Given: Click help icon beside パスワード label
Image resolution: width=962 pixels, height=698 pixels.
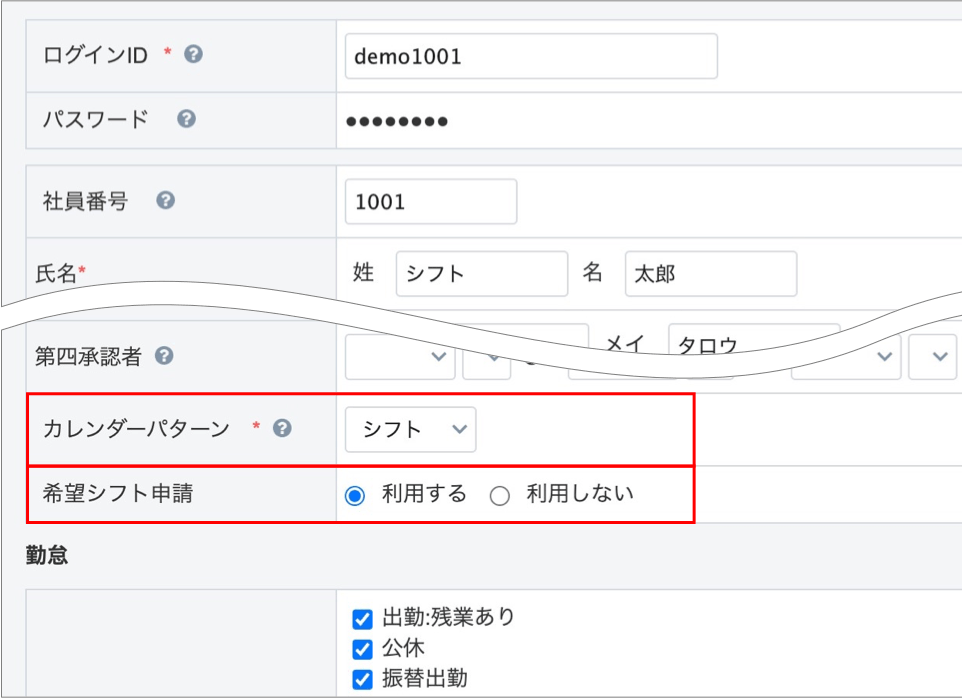Looking at the screenshot, I should click(186, 119).
